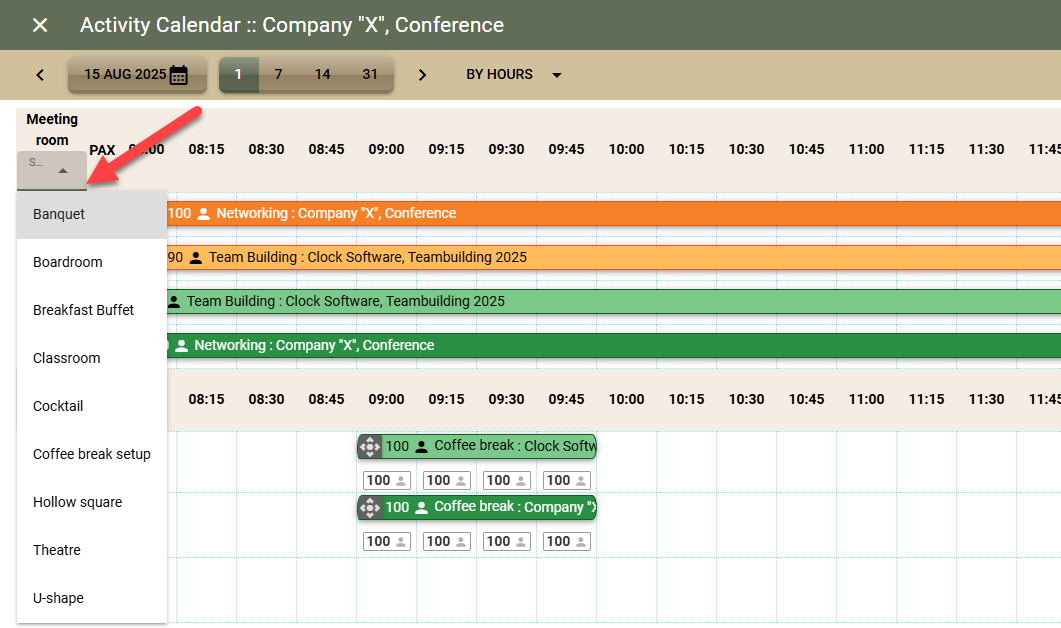Choose Classroom from the setup list
Viewport: 1061px width, 628px height.
(92, 358)
